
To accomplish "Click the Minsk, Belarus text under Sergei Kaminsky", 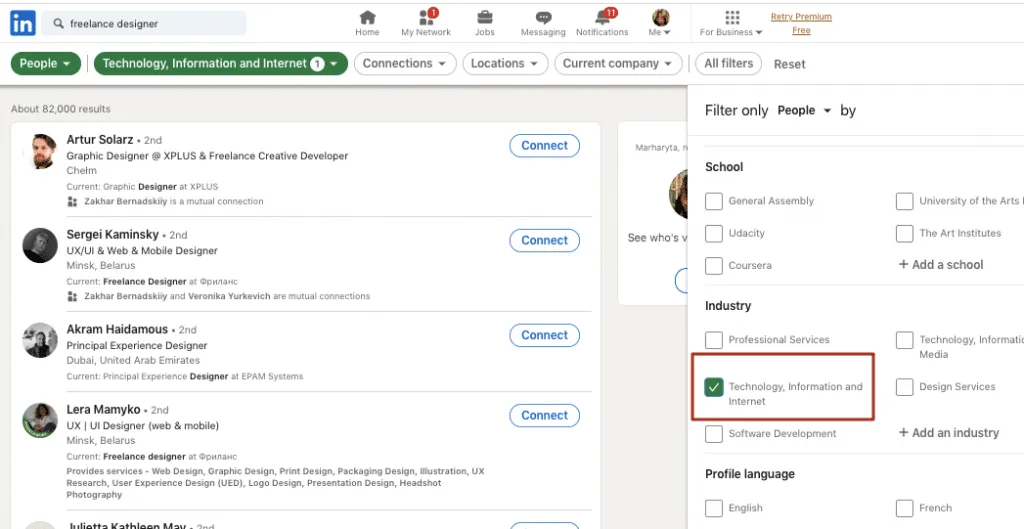I will pos(101,266).
